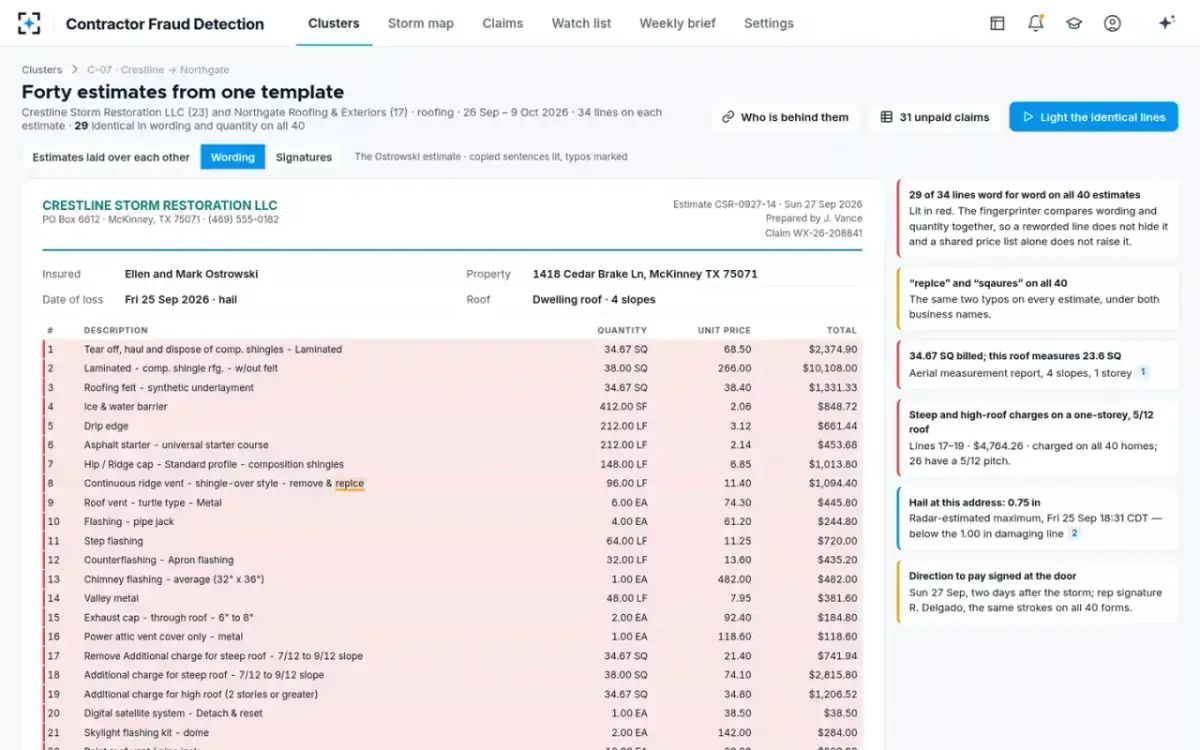Viewport: 1200px width, 750px height.
Task: Select Estimates laid over each other view
Action: 111,157
